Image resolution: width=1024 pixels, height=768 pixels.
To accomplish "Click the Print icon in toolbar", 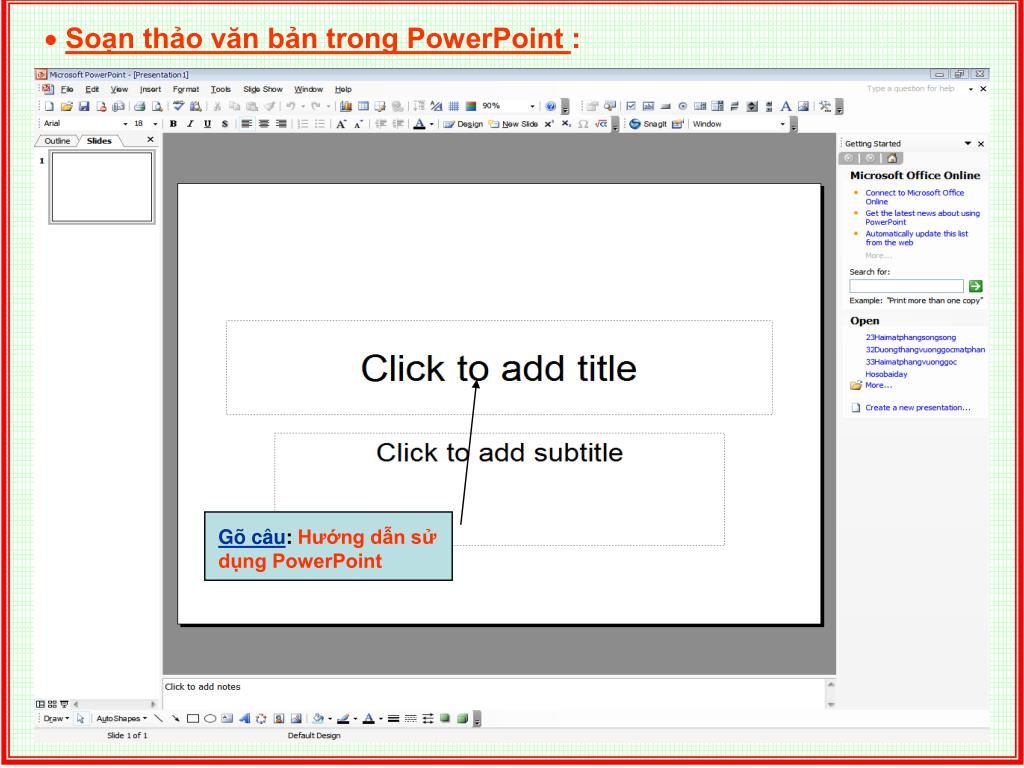I will [140, 106].
